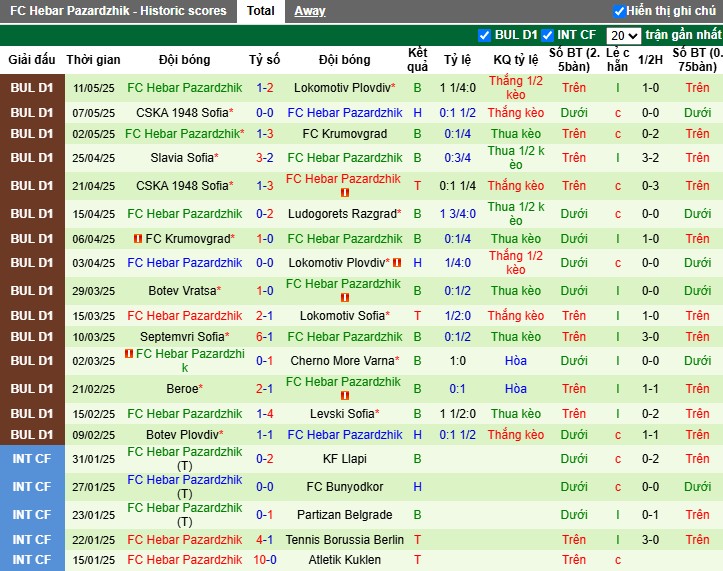Click Thắng kèo on 15/03/25 row
723x571 pixels.
click(516, 315)
